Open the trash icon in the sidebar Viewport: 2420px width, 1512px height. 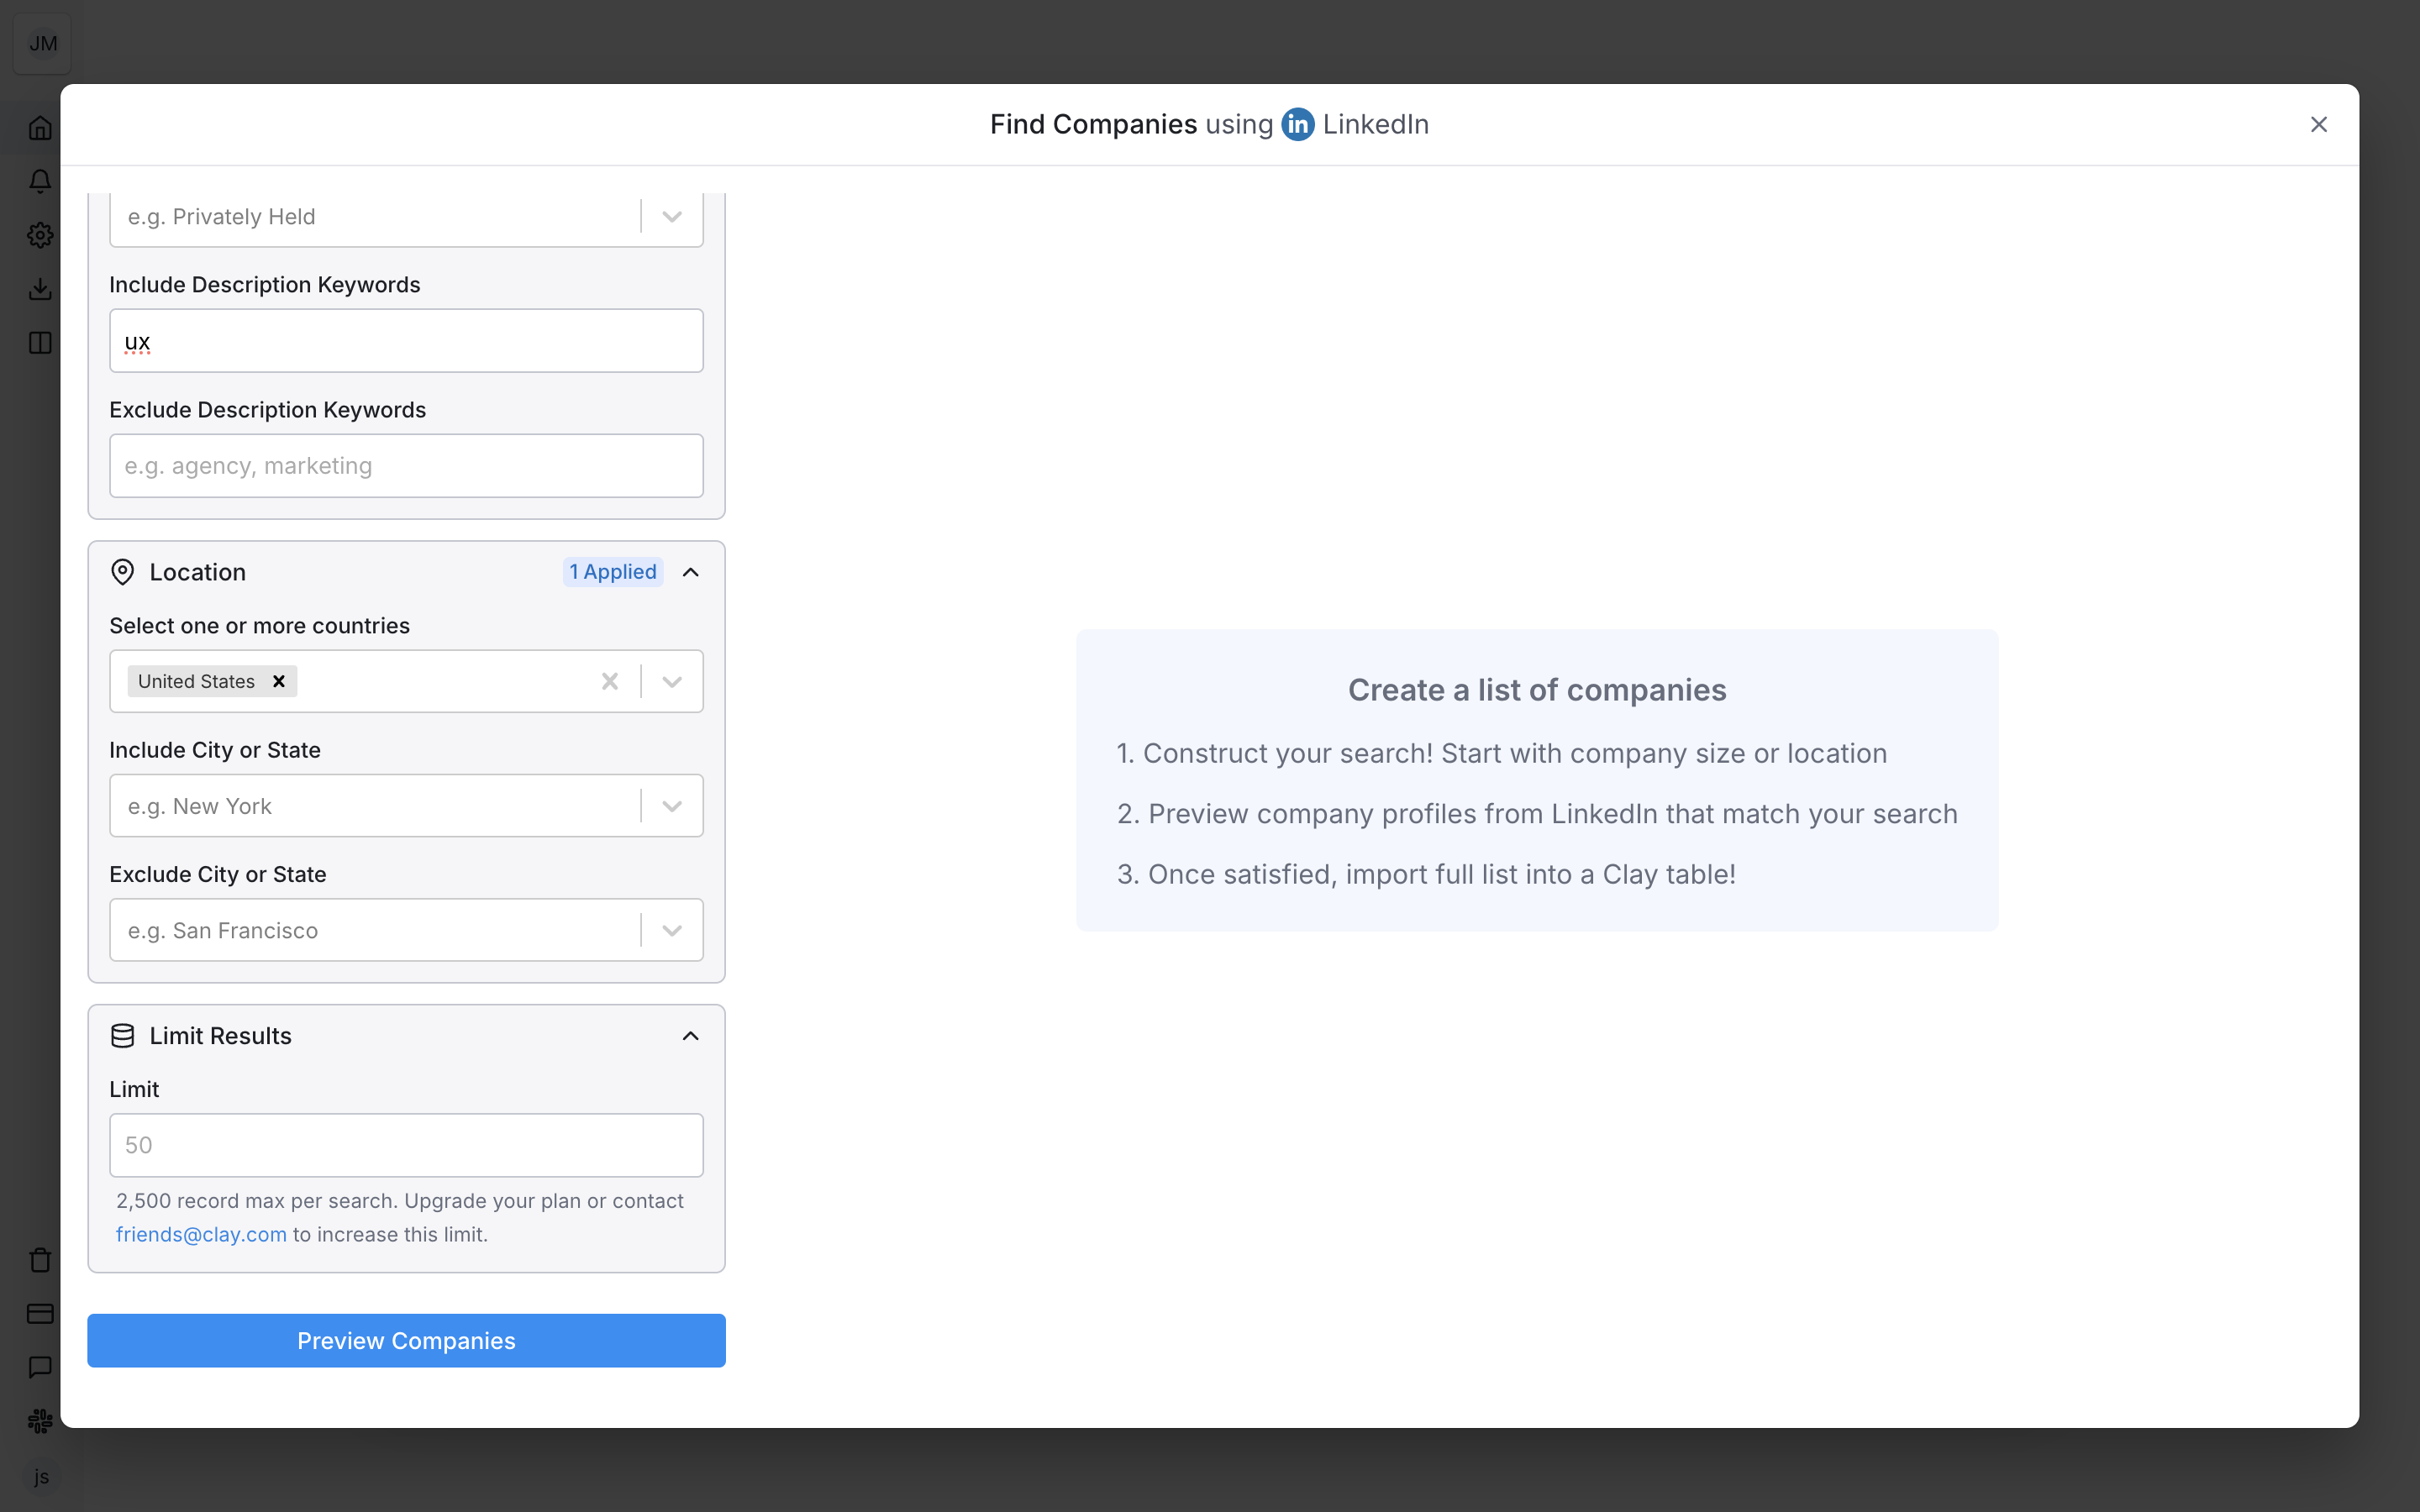tap(40, 1260)
